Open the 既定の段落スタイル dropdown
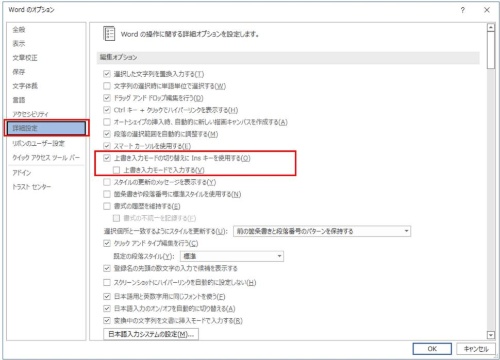The width and height of the screenshot is (500, 360). (232, 256)
